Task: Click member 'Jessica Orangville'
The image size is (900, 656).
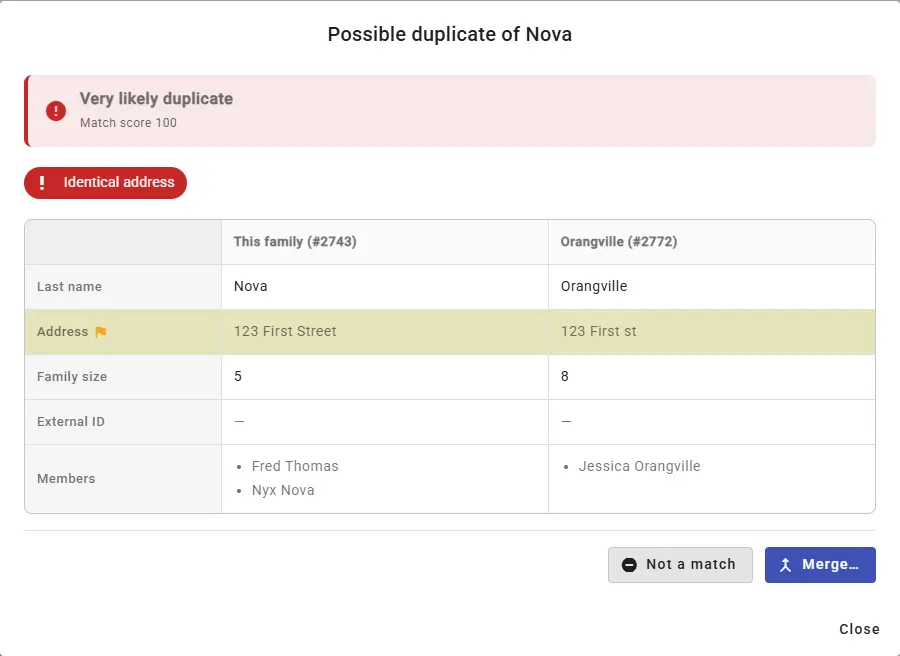Action: point(639,466)
